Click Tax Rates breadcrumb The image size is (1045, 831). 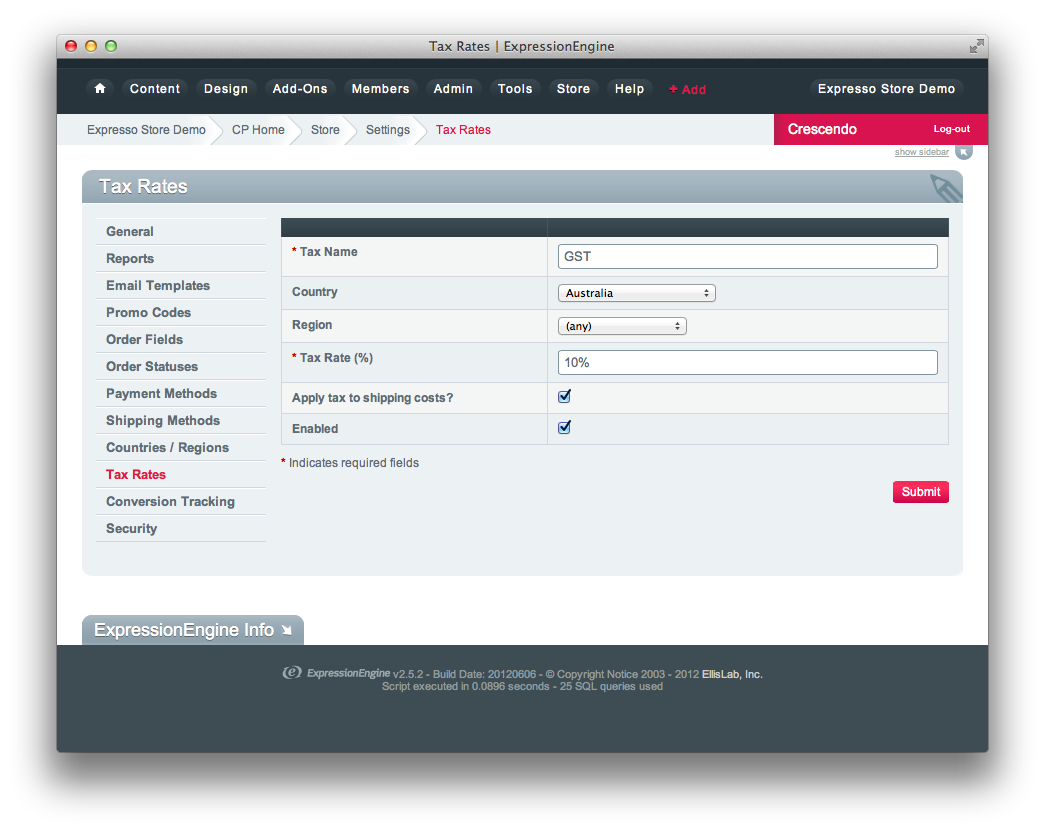click(463, 130)
